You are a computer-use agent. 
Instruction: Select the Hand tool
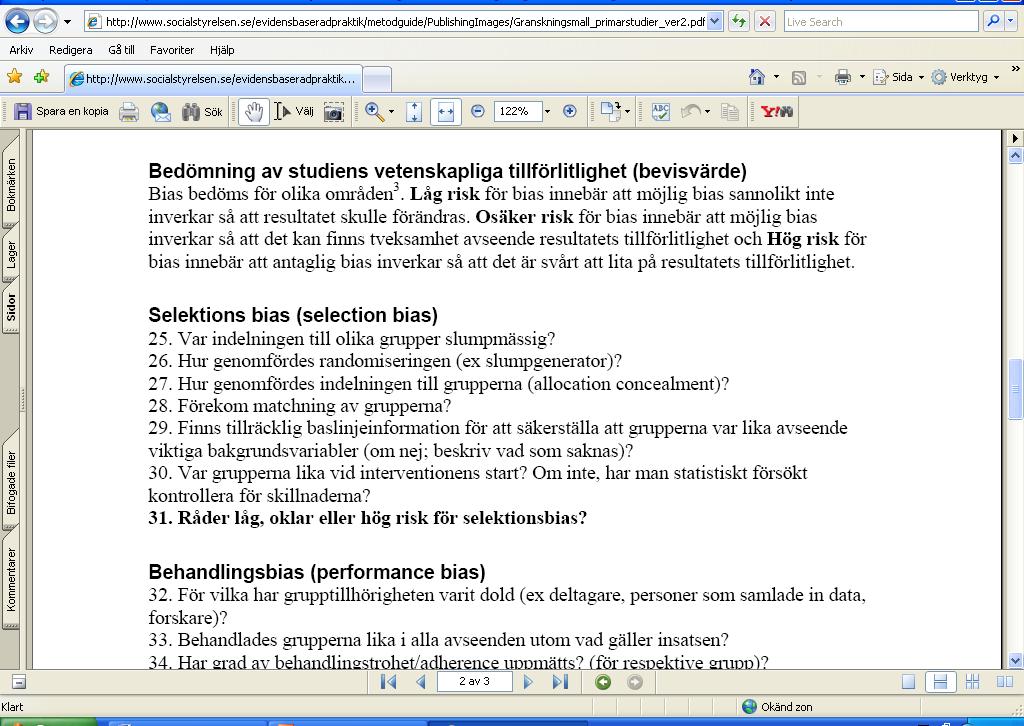click(x=253, y=112)
